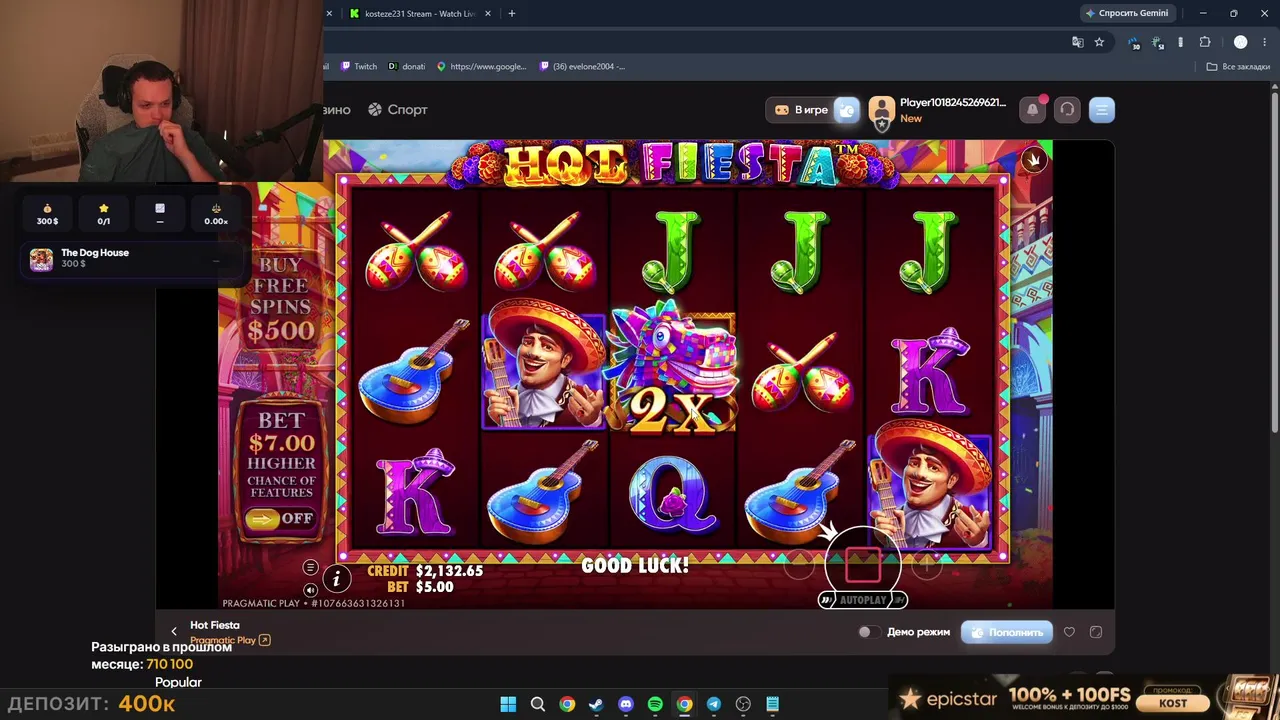
Task: Open the google.com bookmark
Action: (x=481, y=67)
